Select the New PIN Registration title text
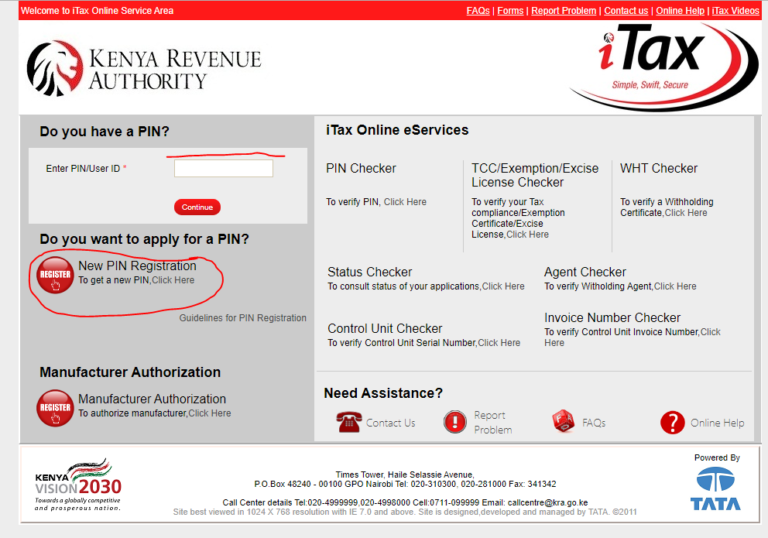The image size is (768, 538). 137,266
